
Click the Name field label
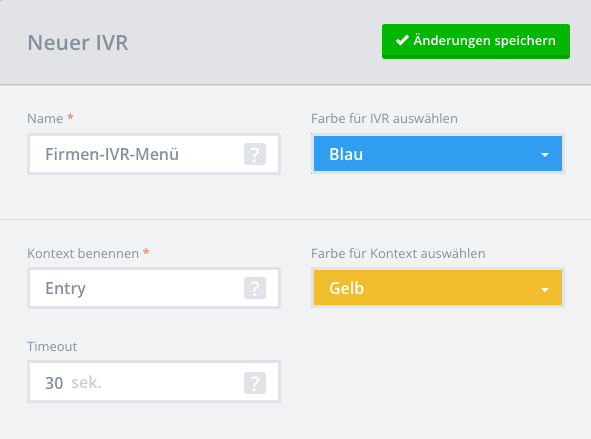(x=45, y=119)
